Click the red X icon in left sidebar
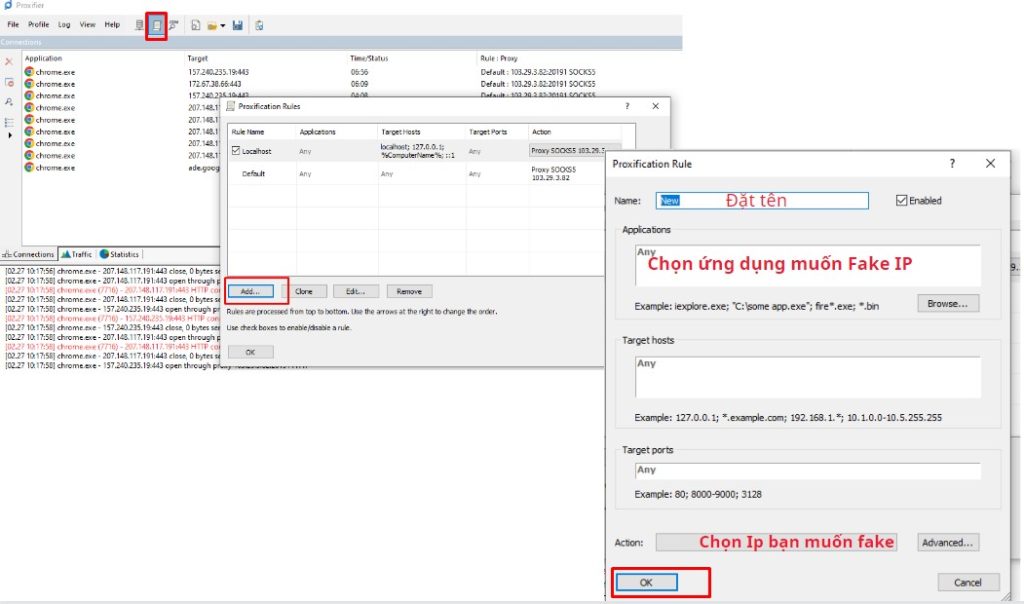Viewport: 1024px width, 604px height. tap(9, 62)
